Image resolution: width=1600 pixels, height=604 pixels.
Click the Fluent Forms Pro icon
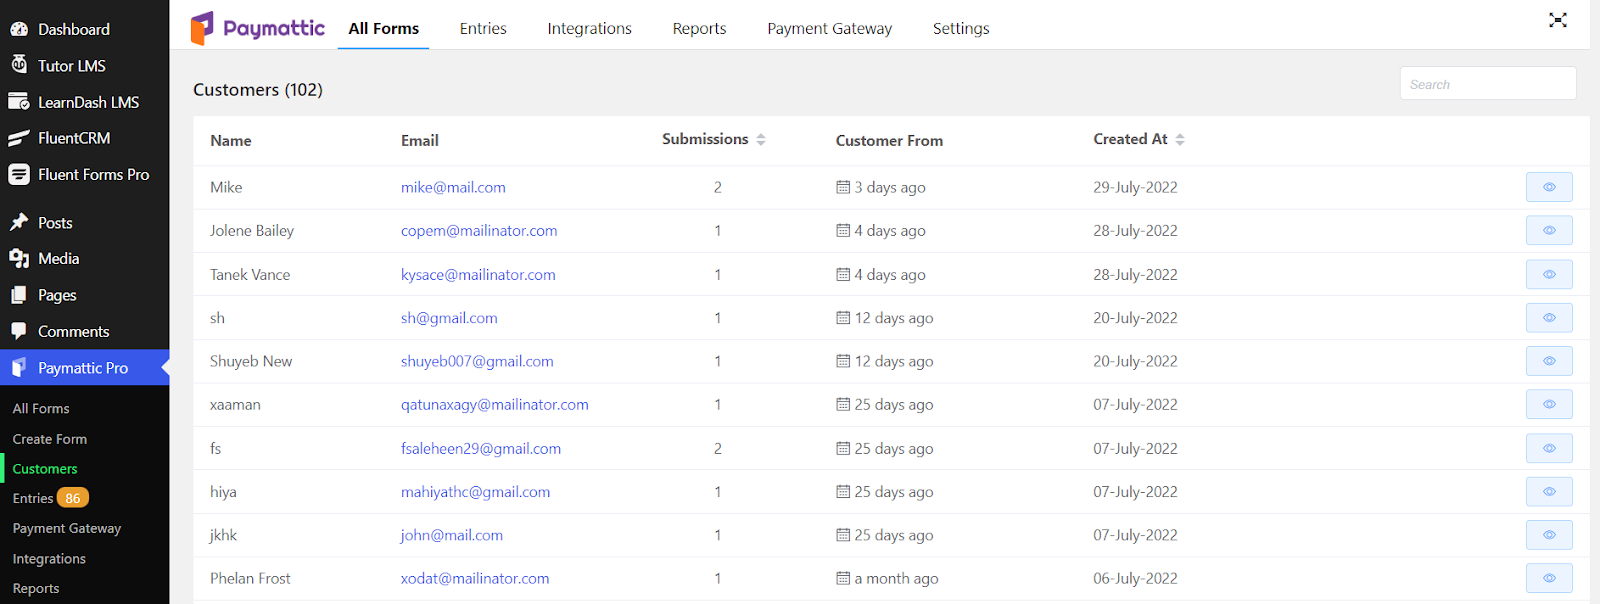coord(19,174)
